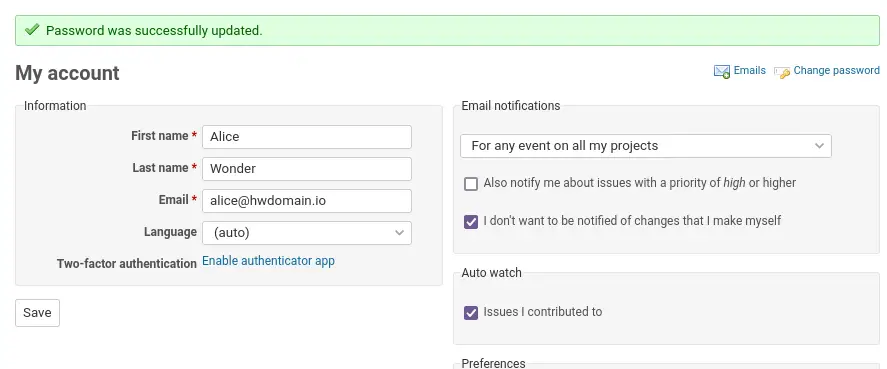Click the Emails envelope icon

coord(722,71)
